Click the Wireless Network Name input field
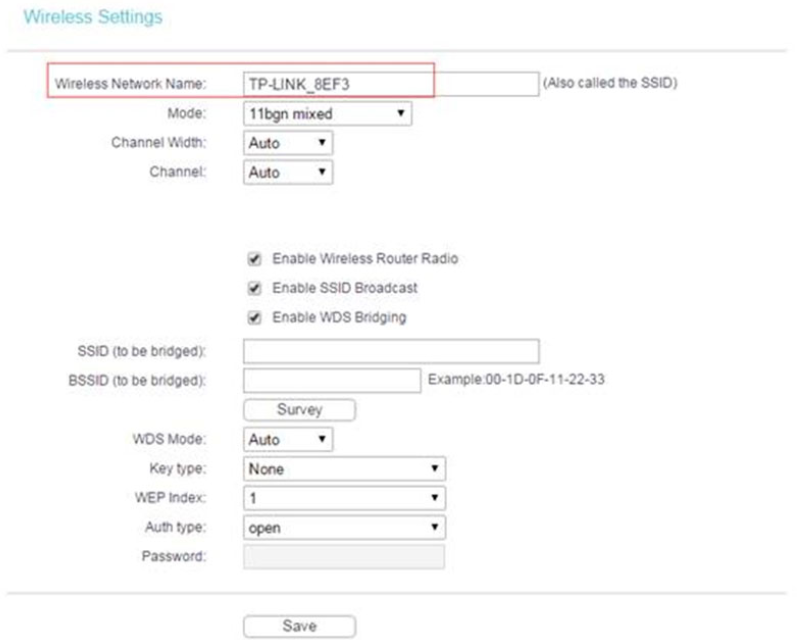 [x=390, y=84]
